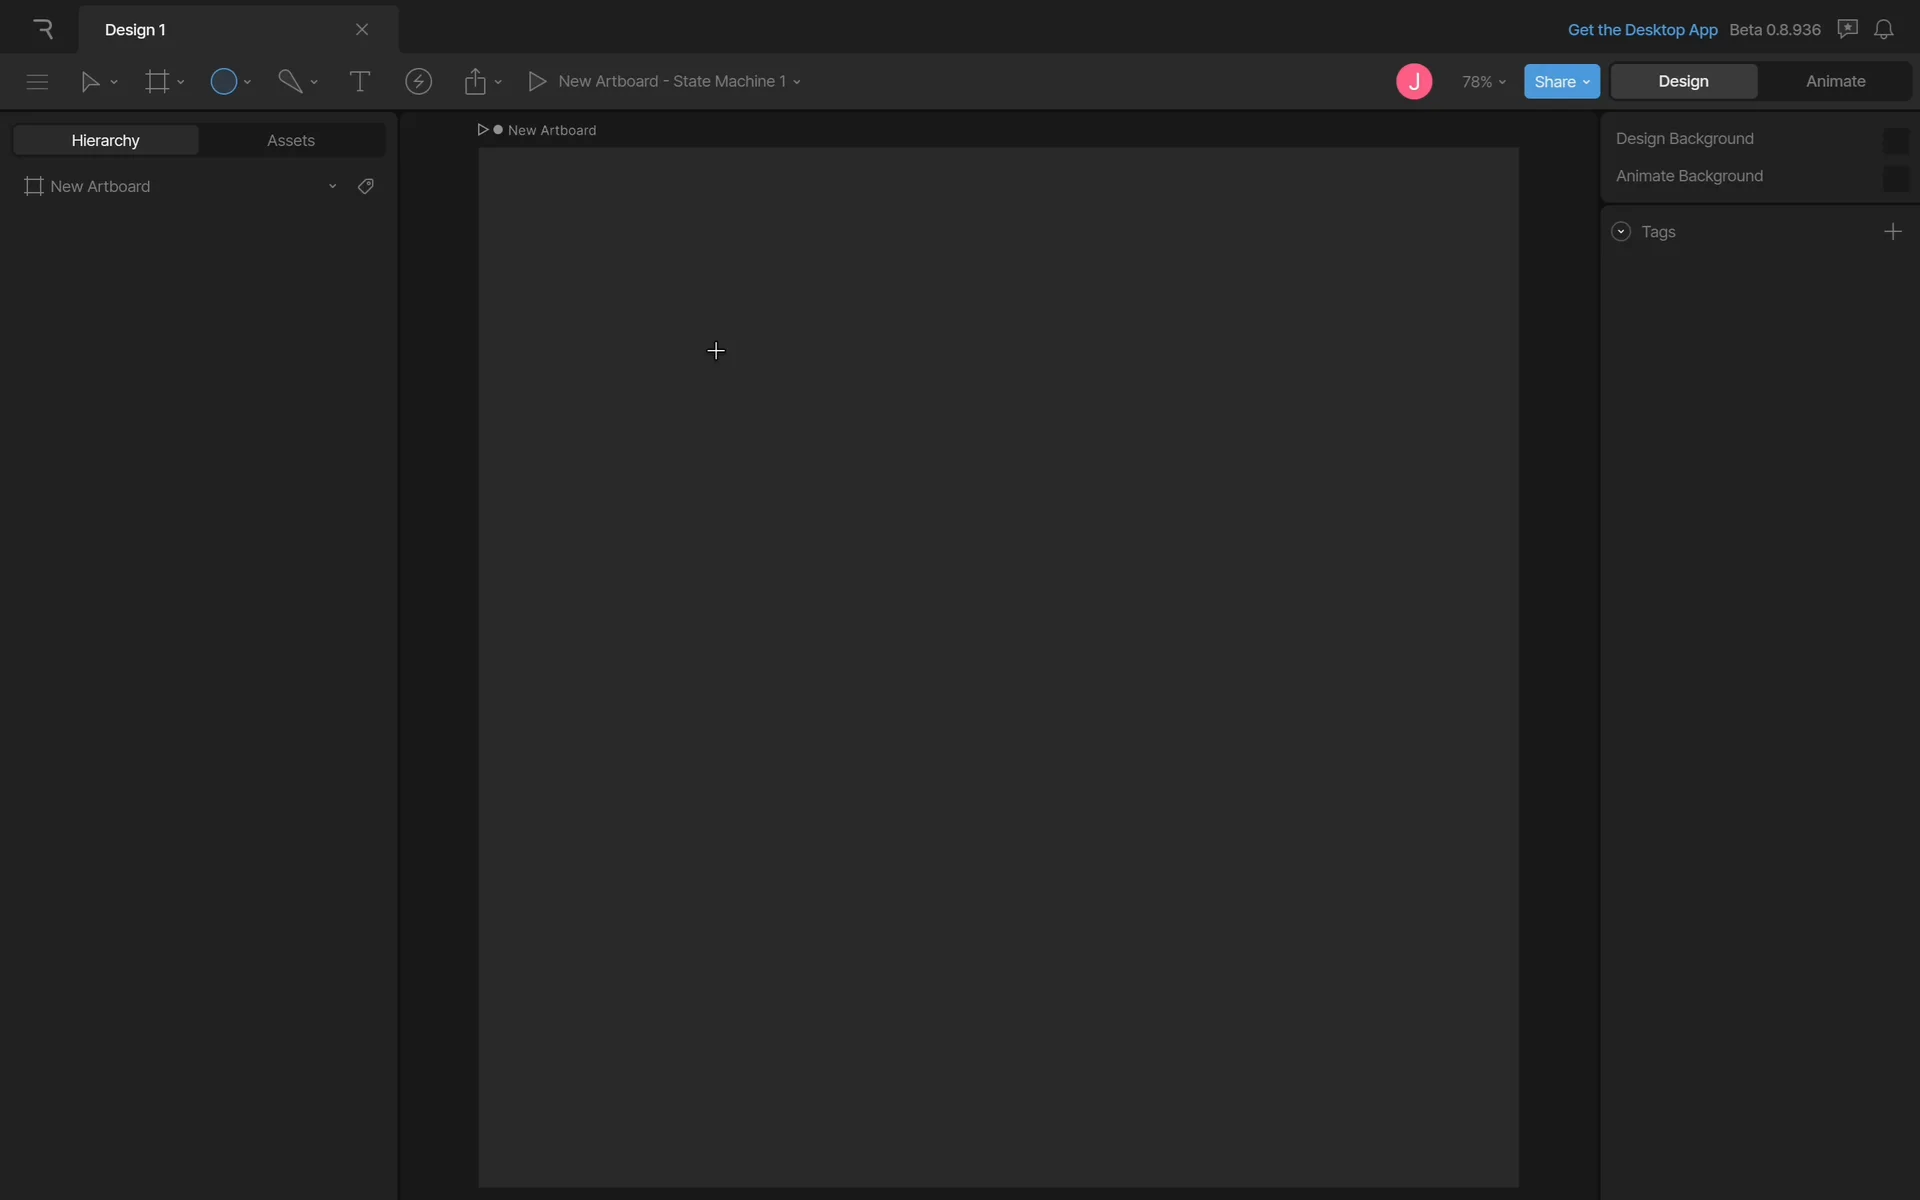Click the lightning bolt Events icon
This screenshot has width=1920, height=1200.
pyautogui.click(x=418, y=82)
